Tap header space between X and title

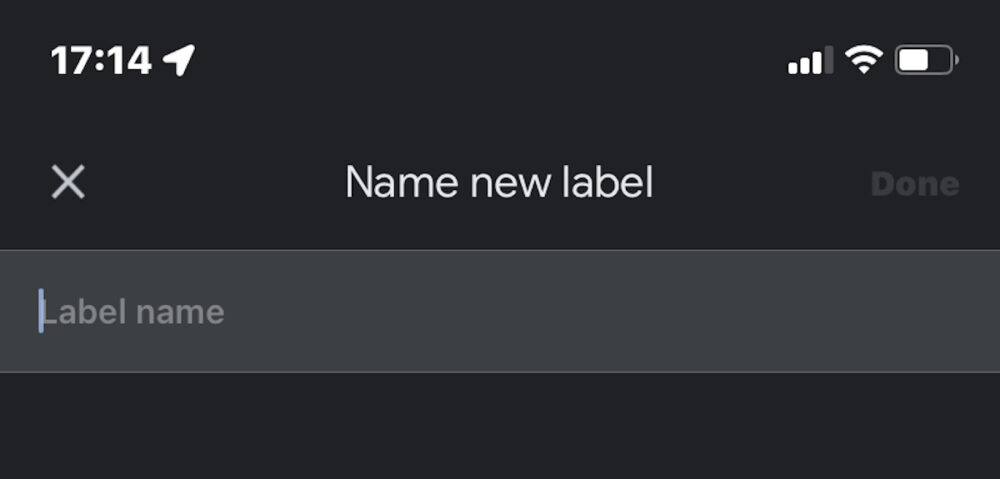pyautogui.click(x=210, y=183)
